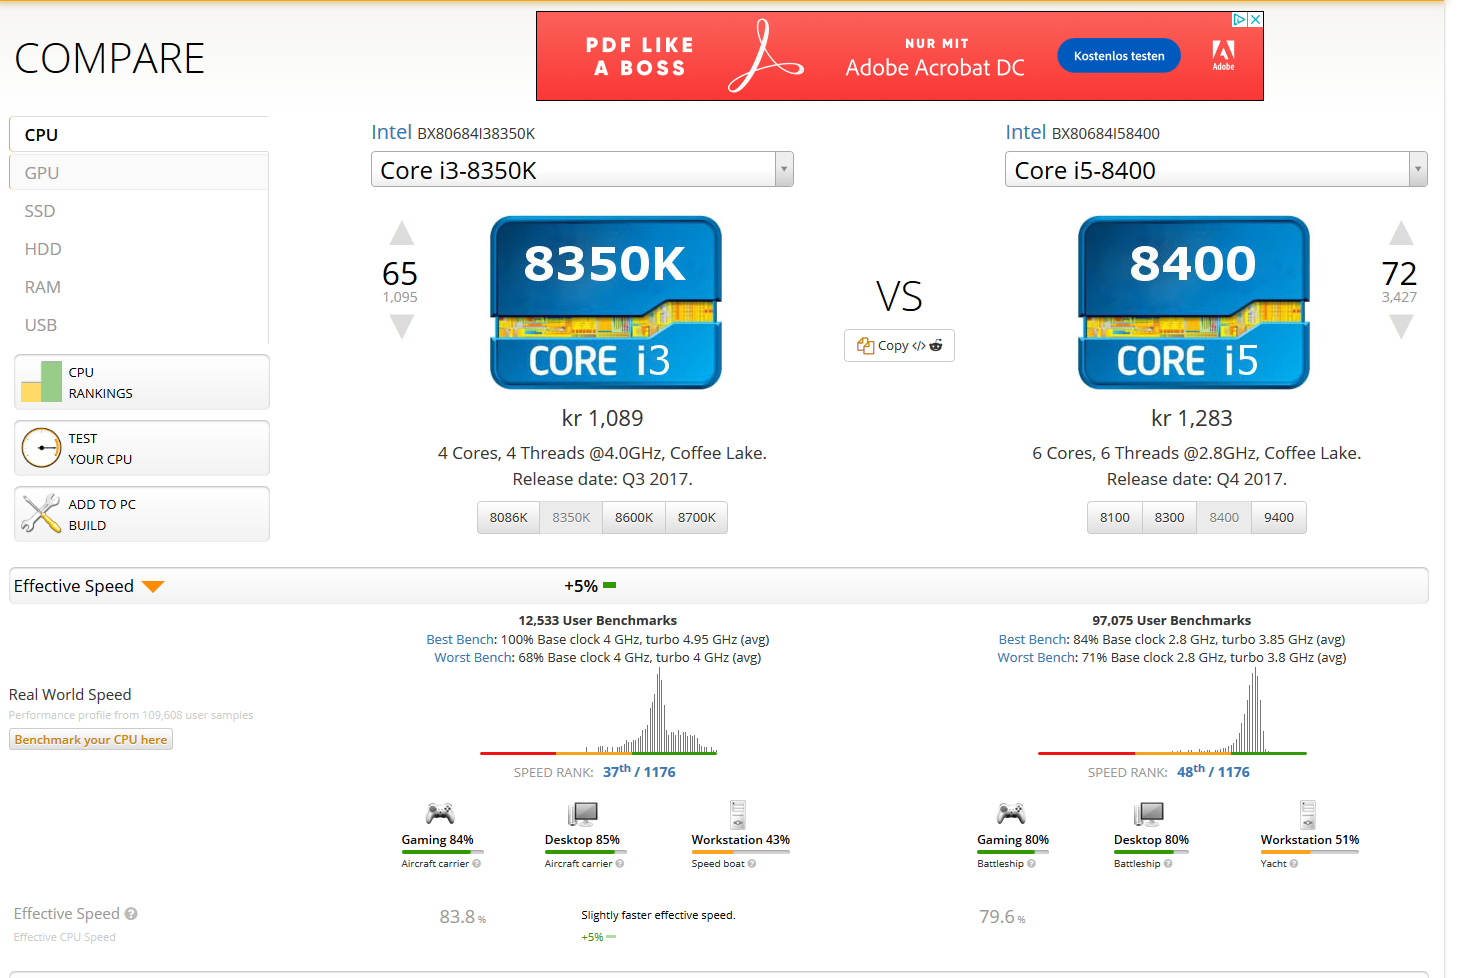Image resolution: width=1471 pixels, height=978 pixels.
Task: Click the Workstation 51% progress bar
Action: 1309,852
